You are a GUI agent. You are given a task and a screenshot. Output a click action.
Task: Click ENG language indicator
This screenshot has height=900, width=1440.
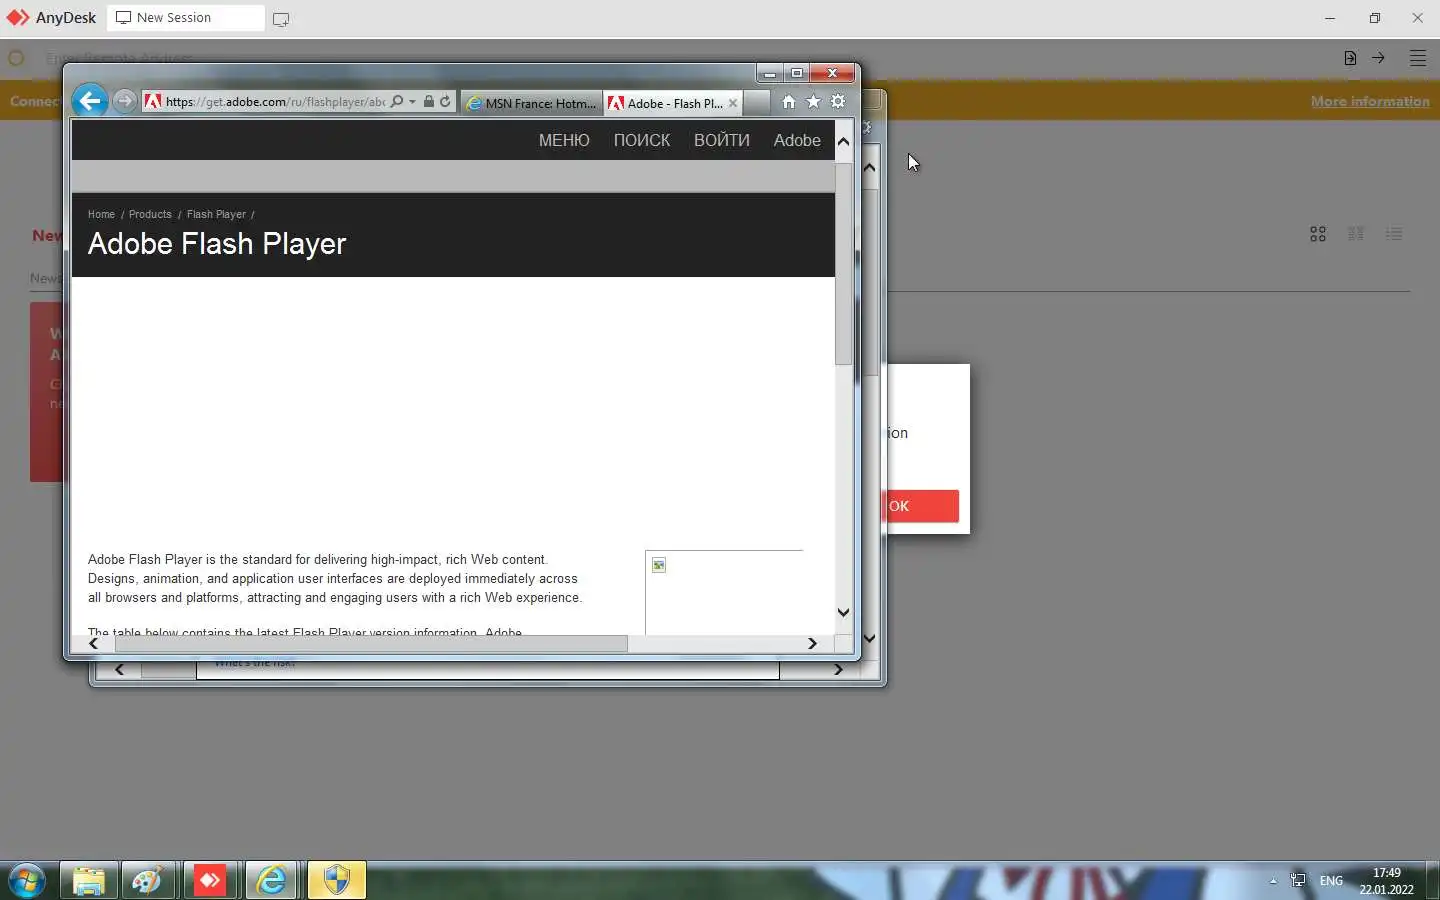click(1331, 881)
